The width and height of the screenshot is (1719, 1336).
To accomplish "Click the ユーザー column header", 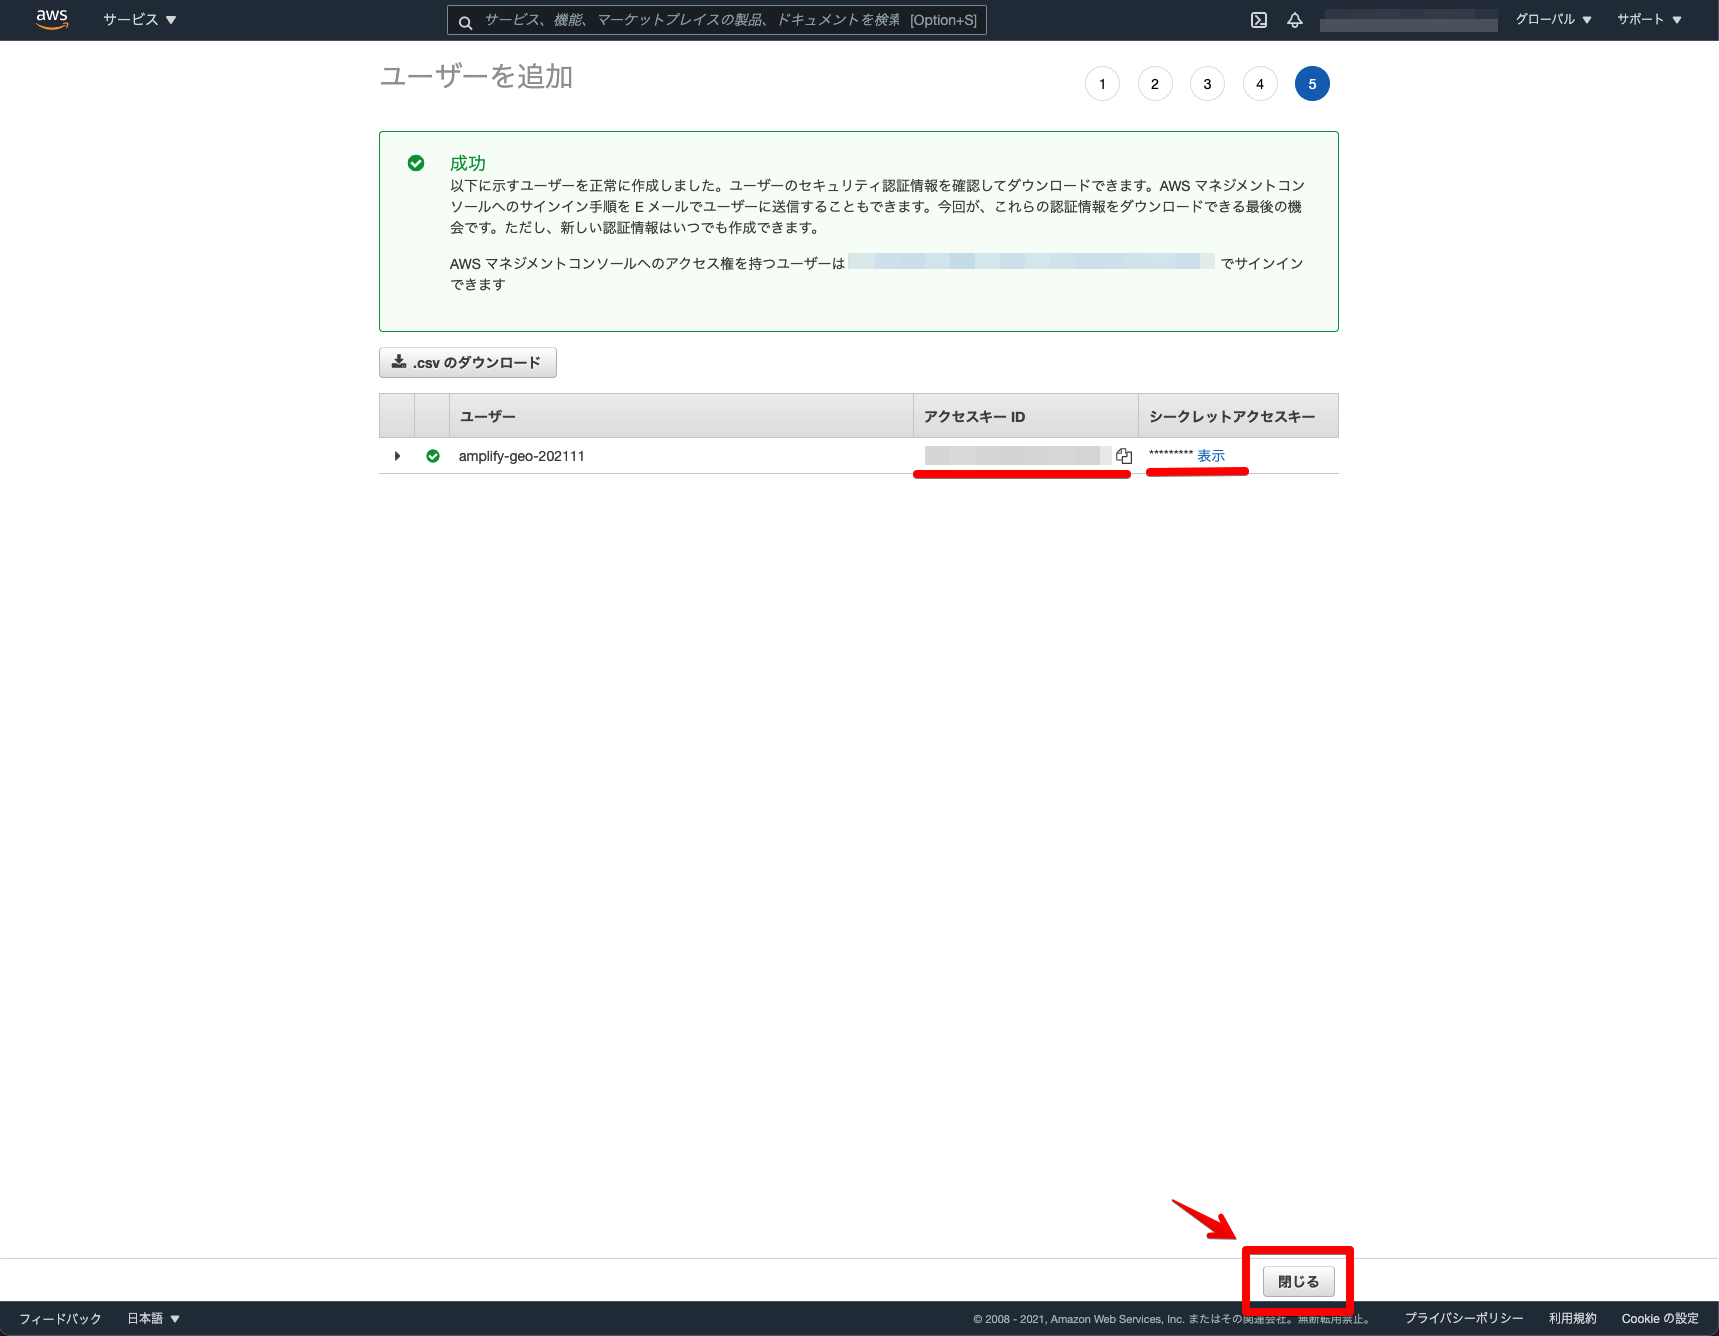I will [x=681, y=416].
